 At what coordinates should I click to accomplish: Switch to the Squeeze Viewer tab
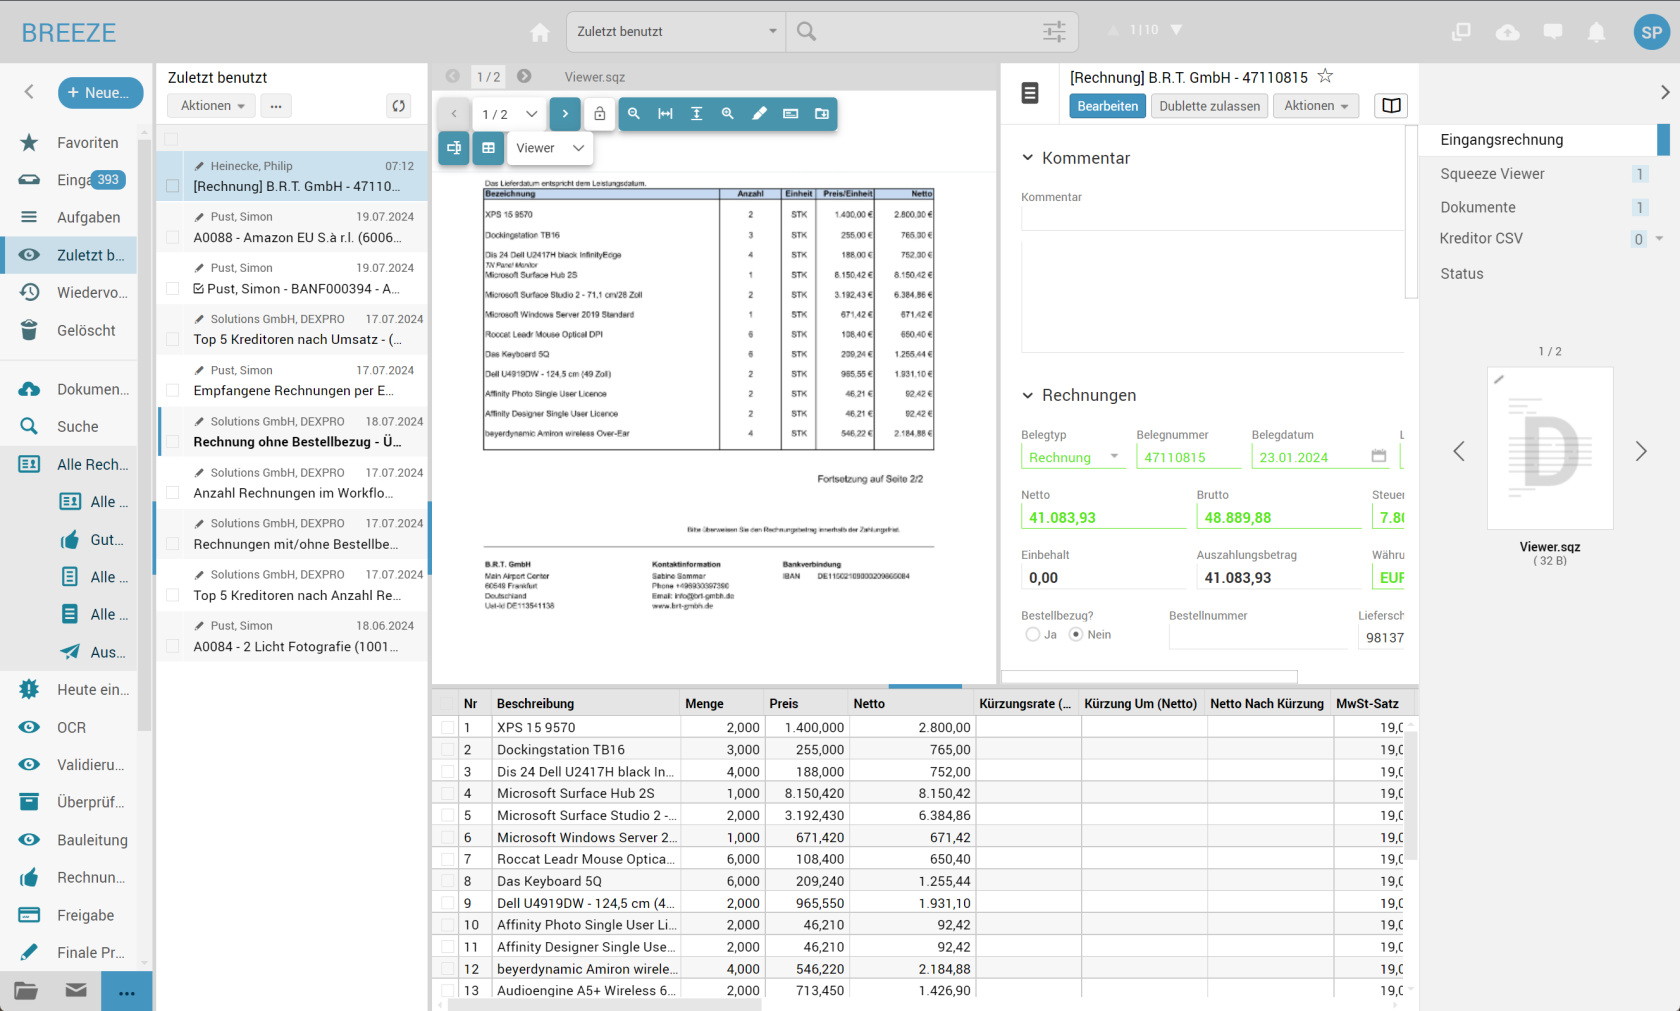click(x=1492, y=174)
